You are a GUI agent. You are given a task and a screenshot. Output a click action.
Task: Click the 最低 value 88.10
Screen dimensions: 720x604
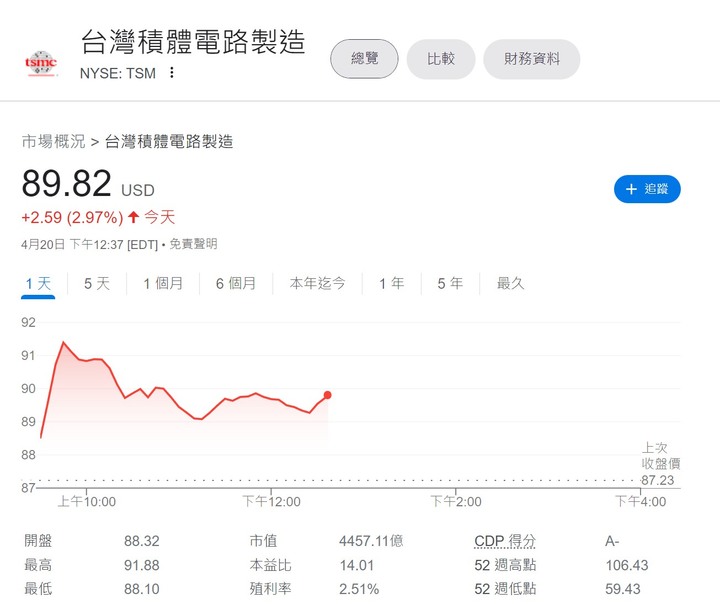pyautogui.click(x=141, y=589)
